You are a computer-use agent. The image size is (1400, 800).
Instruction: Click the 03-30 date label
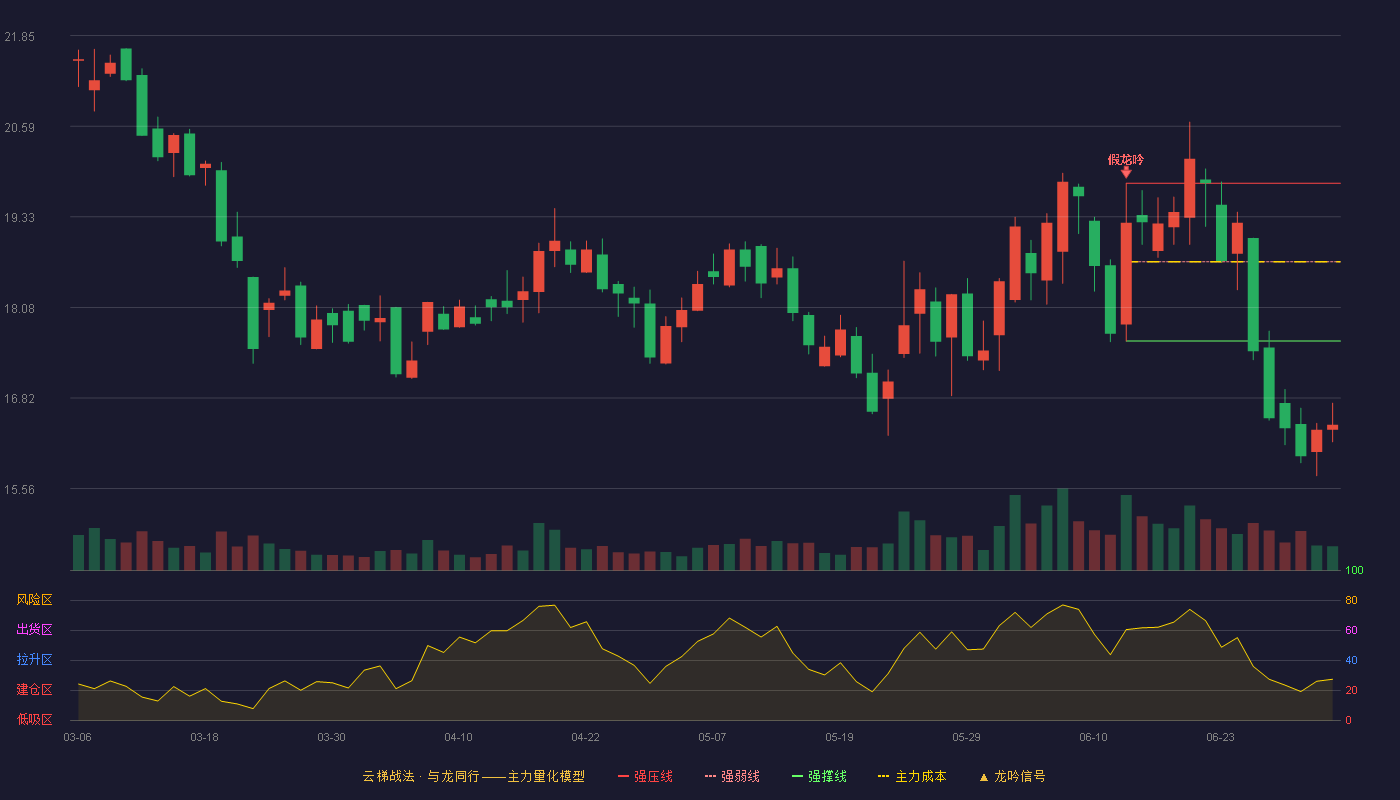[x=331, y=737]
